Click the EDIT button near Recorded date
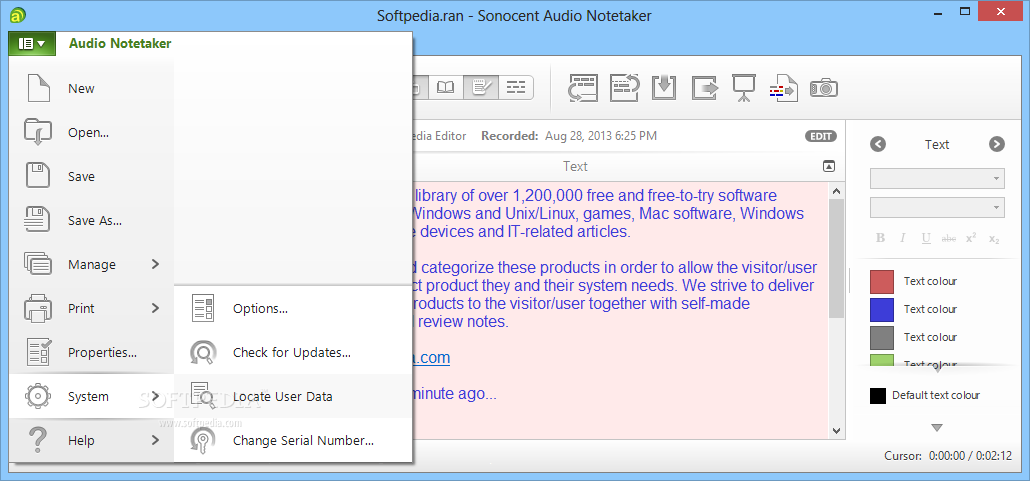1030x481 pixels. click(820, 136)
